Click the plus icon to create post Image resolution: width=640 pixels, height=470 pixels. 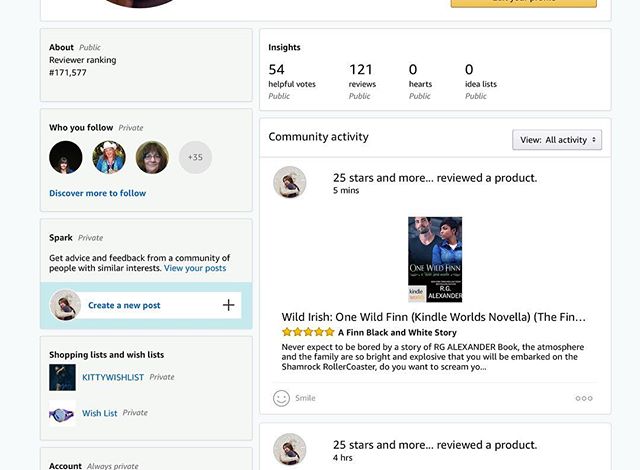coord(228,305)
